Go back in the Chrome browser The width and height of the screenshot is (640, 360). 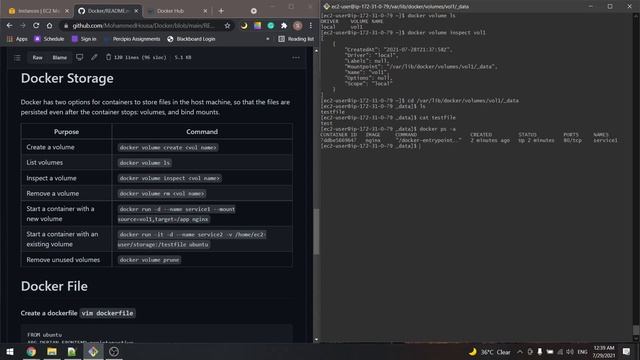tap(9, 25)
